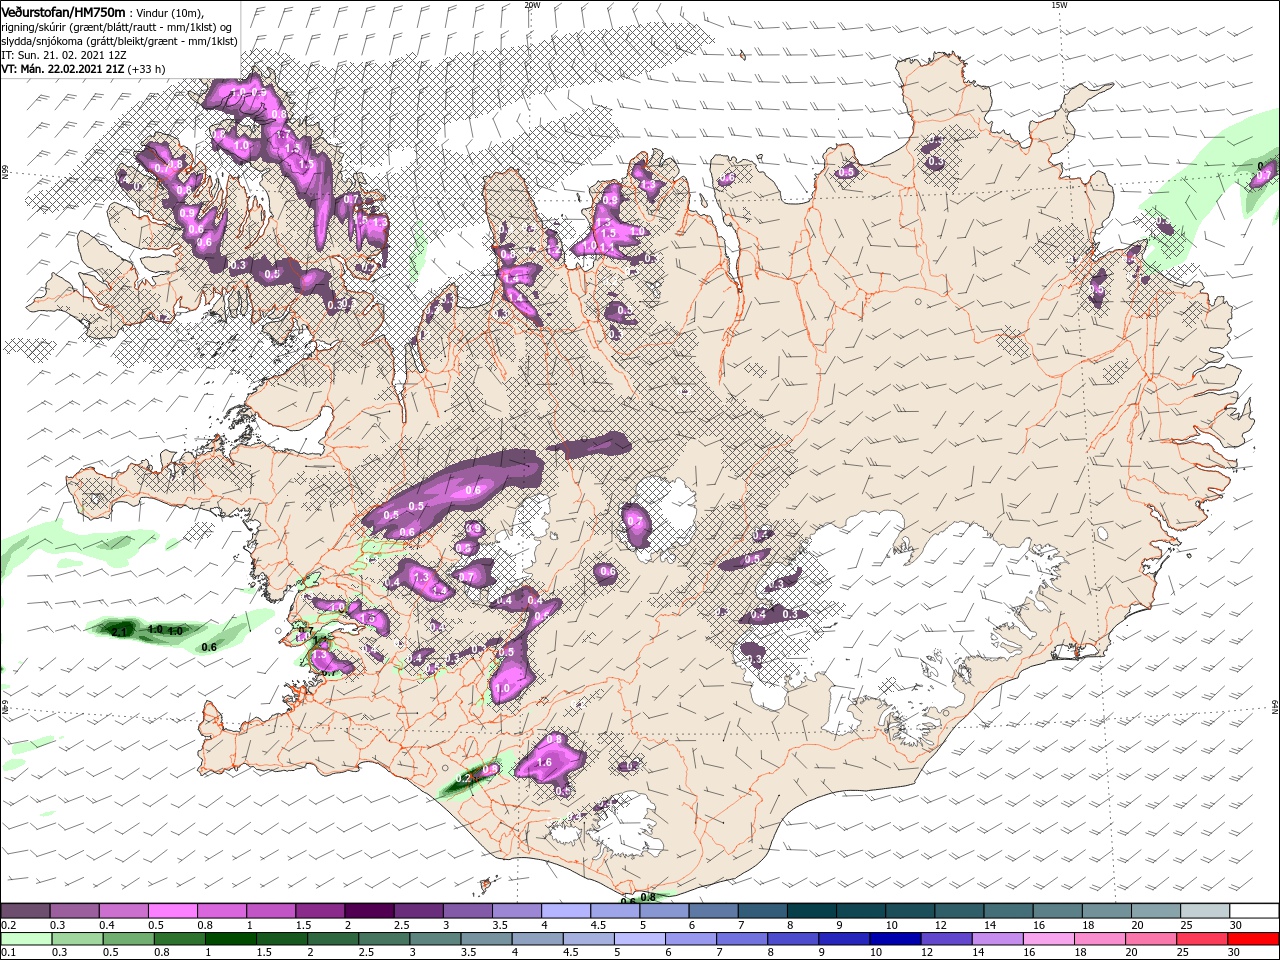Pick the upper scale swatch starting at 1.5
Image resolution: width=1280 pixels, height=960 pixels.
(x=320, y=911)
